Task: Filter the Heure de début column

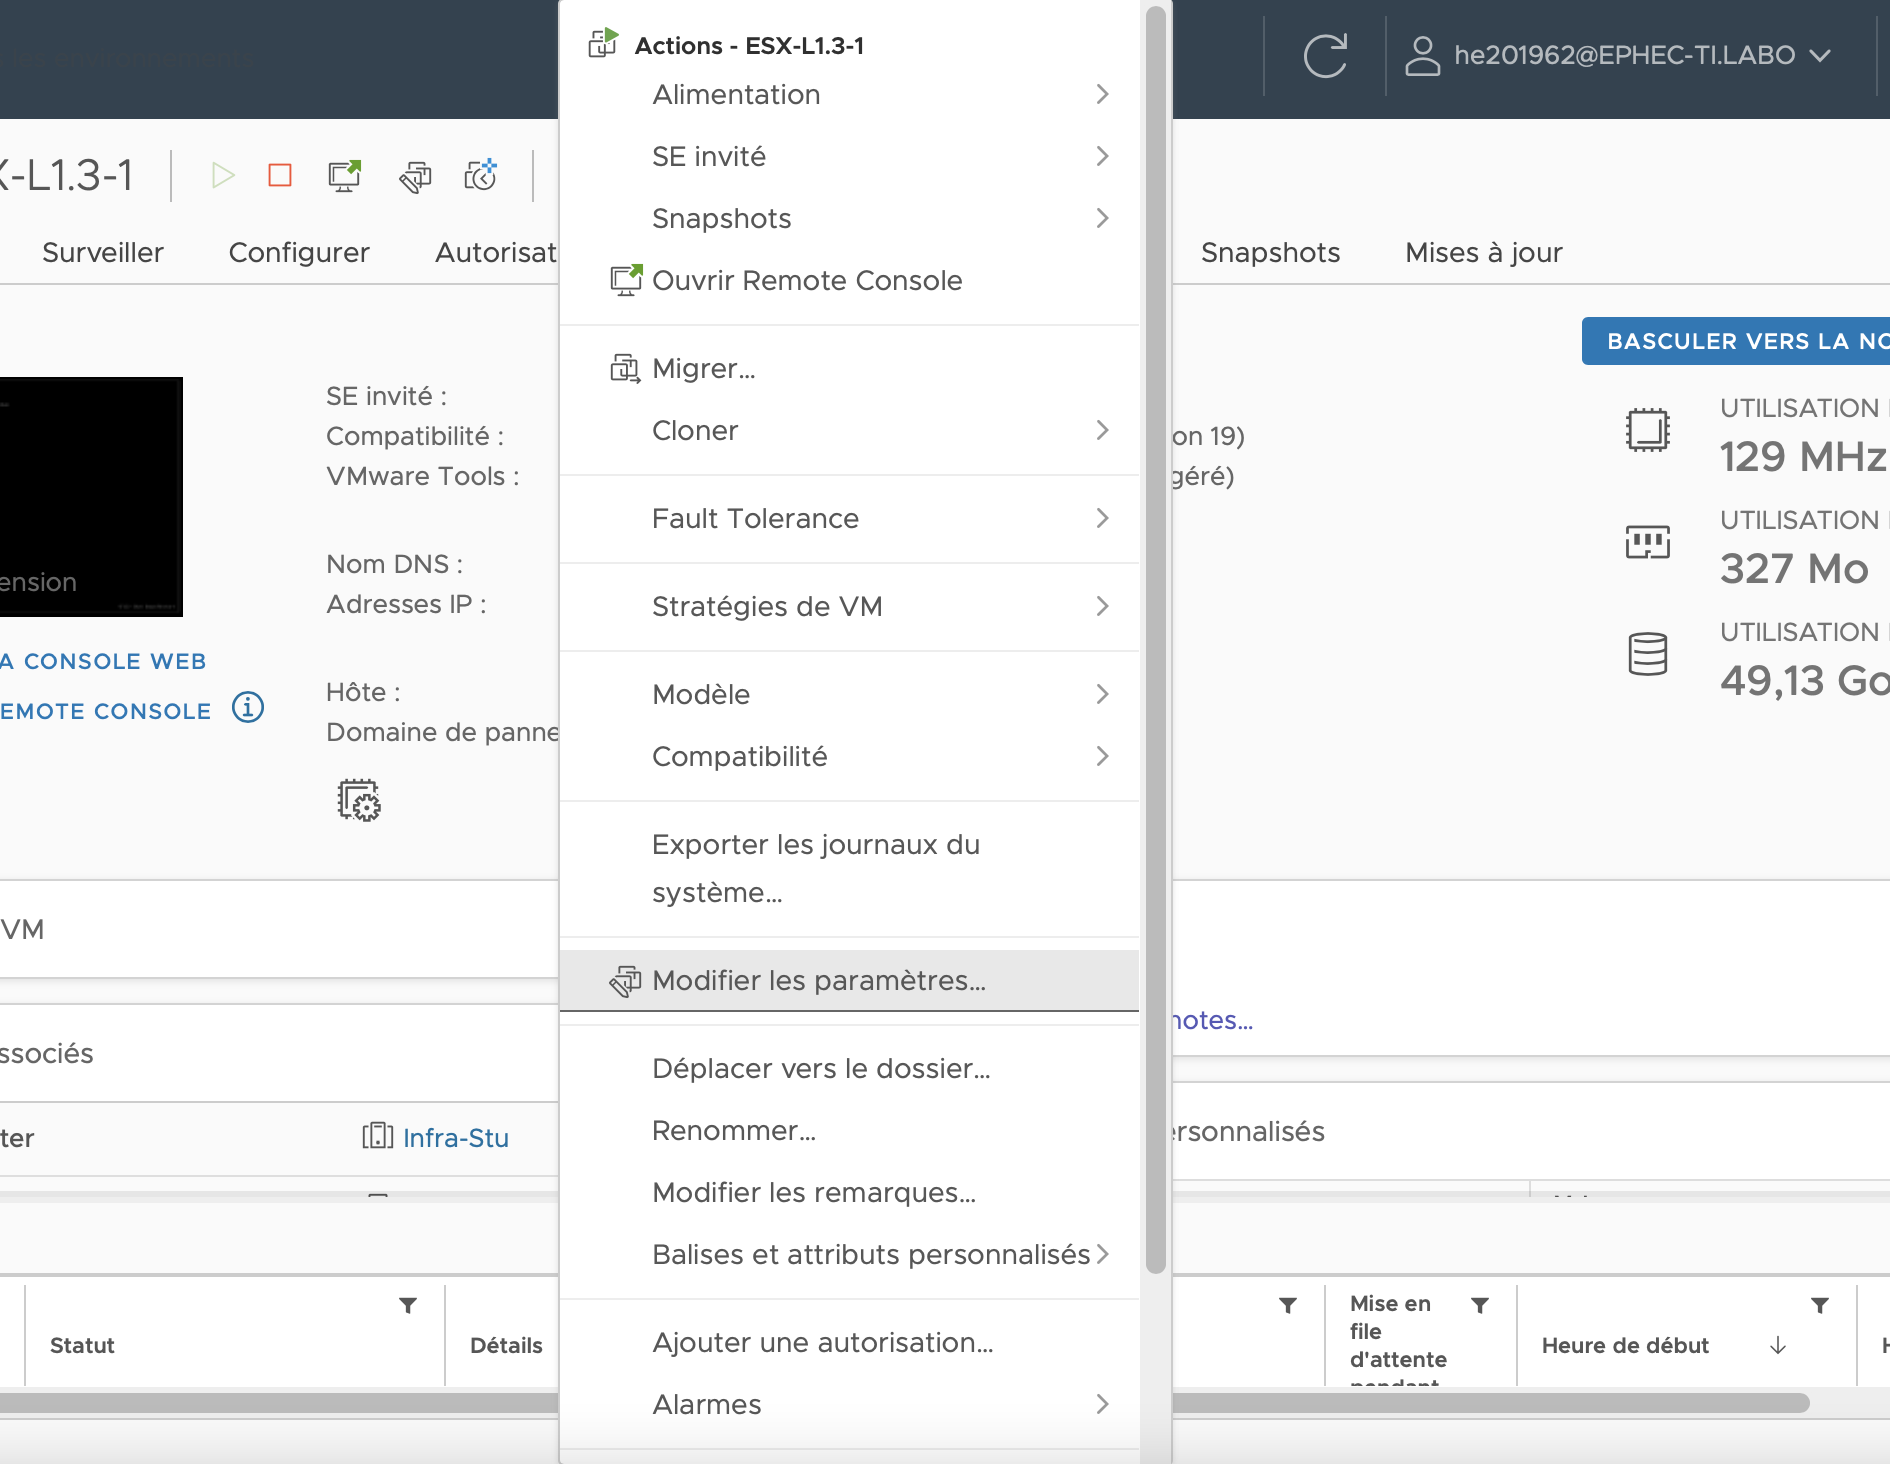Action: click(1820, 1305)
